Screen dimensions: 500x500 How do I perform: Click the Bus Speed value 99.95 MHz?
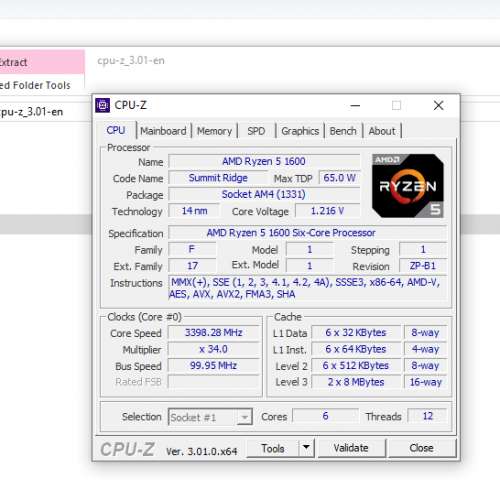click(213, 365)
